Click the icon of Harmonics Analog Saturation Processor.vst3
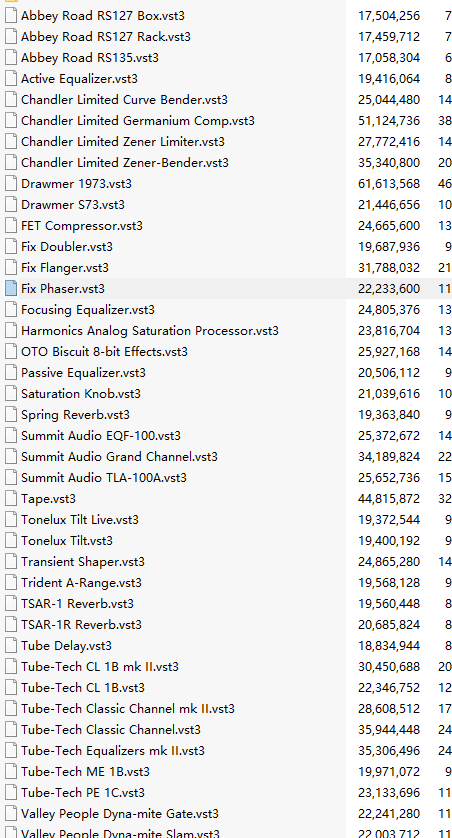 (x=11, y=331)
